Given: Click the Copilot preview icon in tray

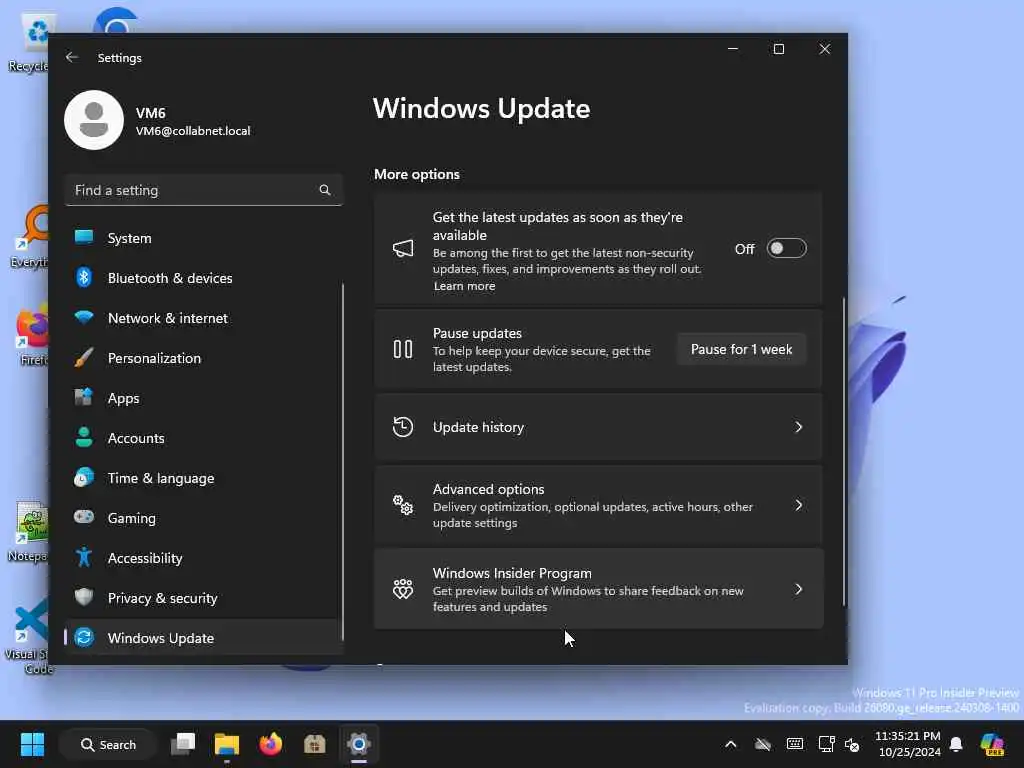Looking at the screenshot, I should (992, 744).
